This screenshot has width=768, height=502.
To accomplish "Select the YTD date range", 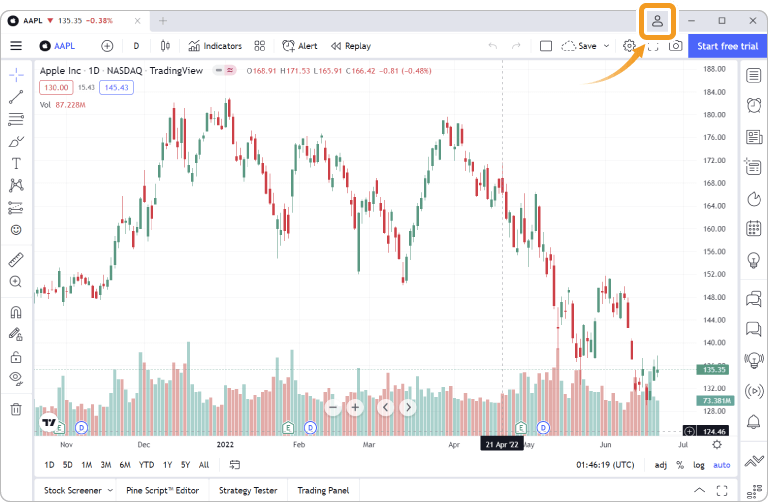I will pyautogui.click(x=146, y=465).
